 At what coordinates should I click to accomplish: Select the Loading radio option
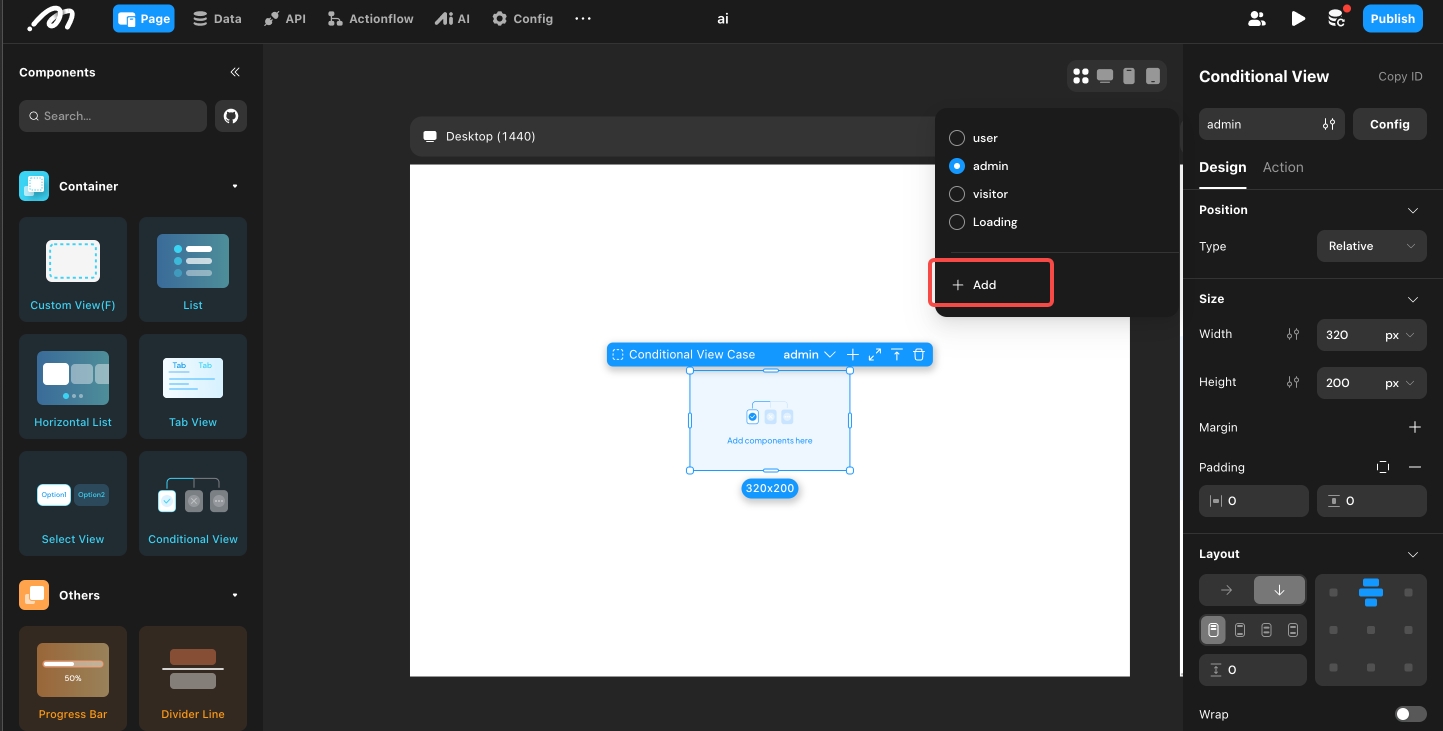point(957,222)
